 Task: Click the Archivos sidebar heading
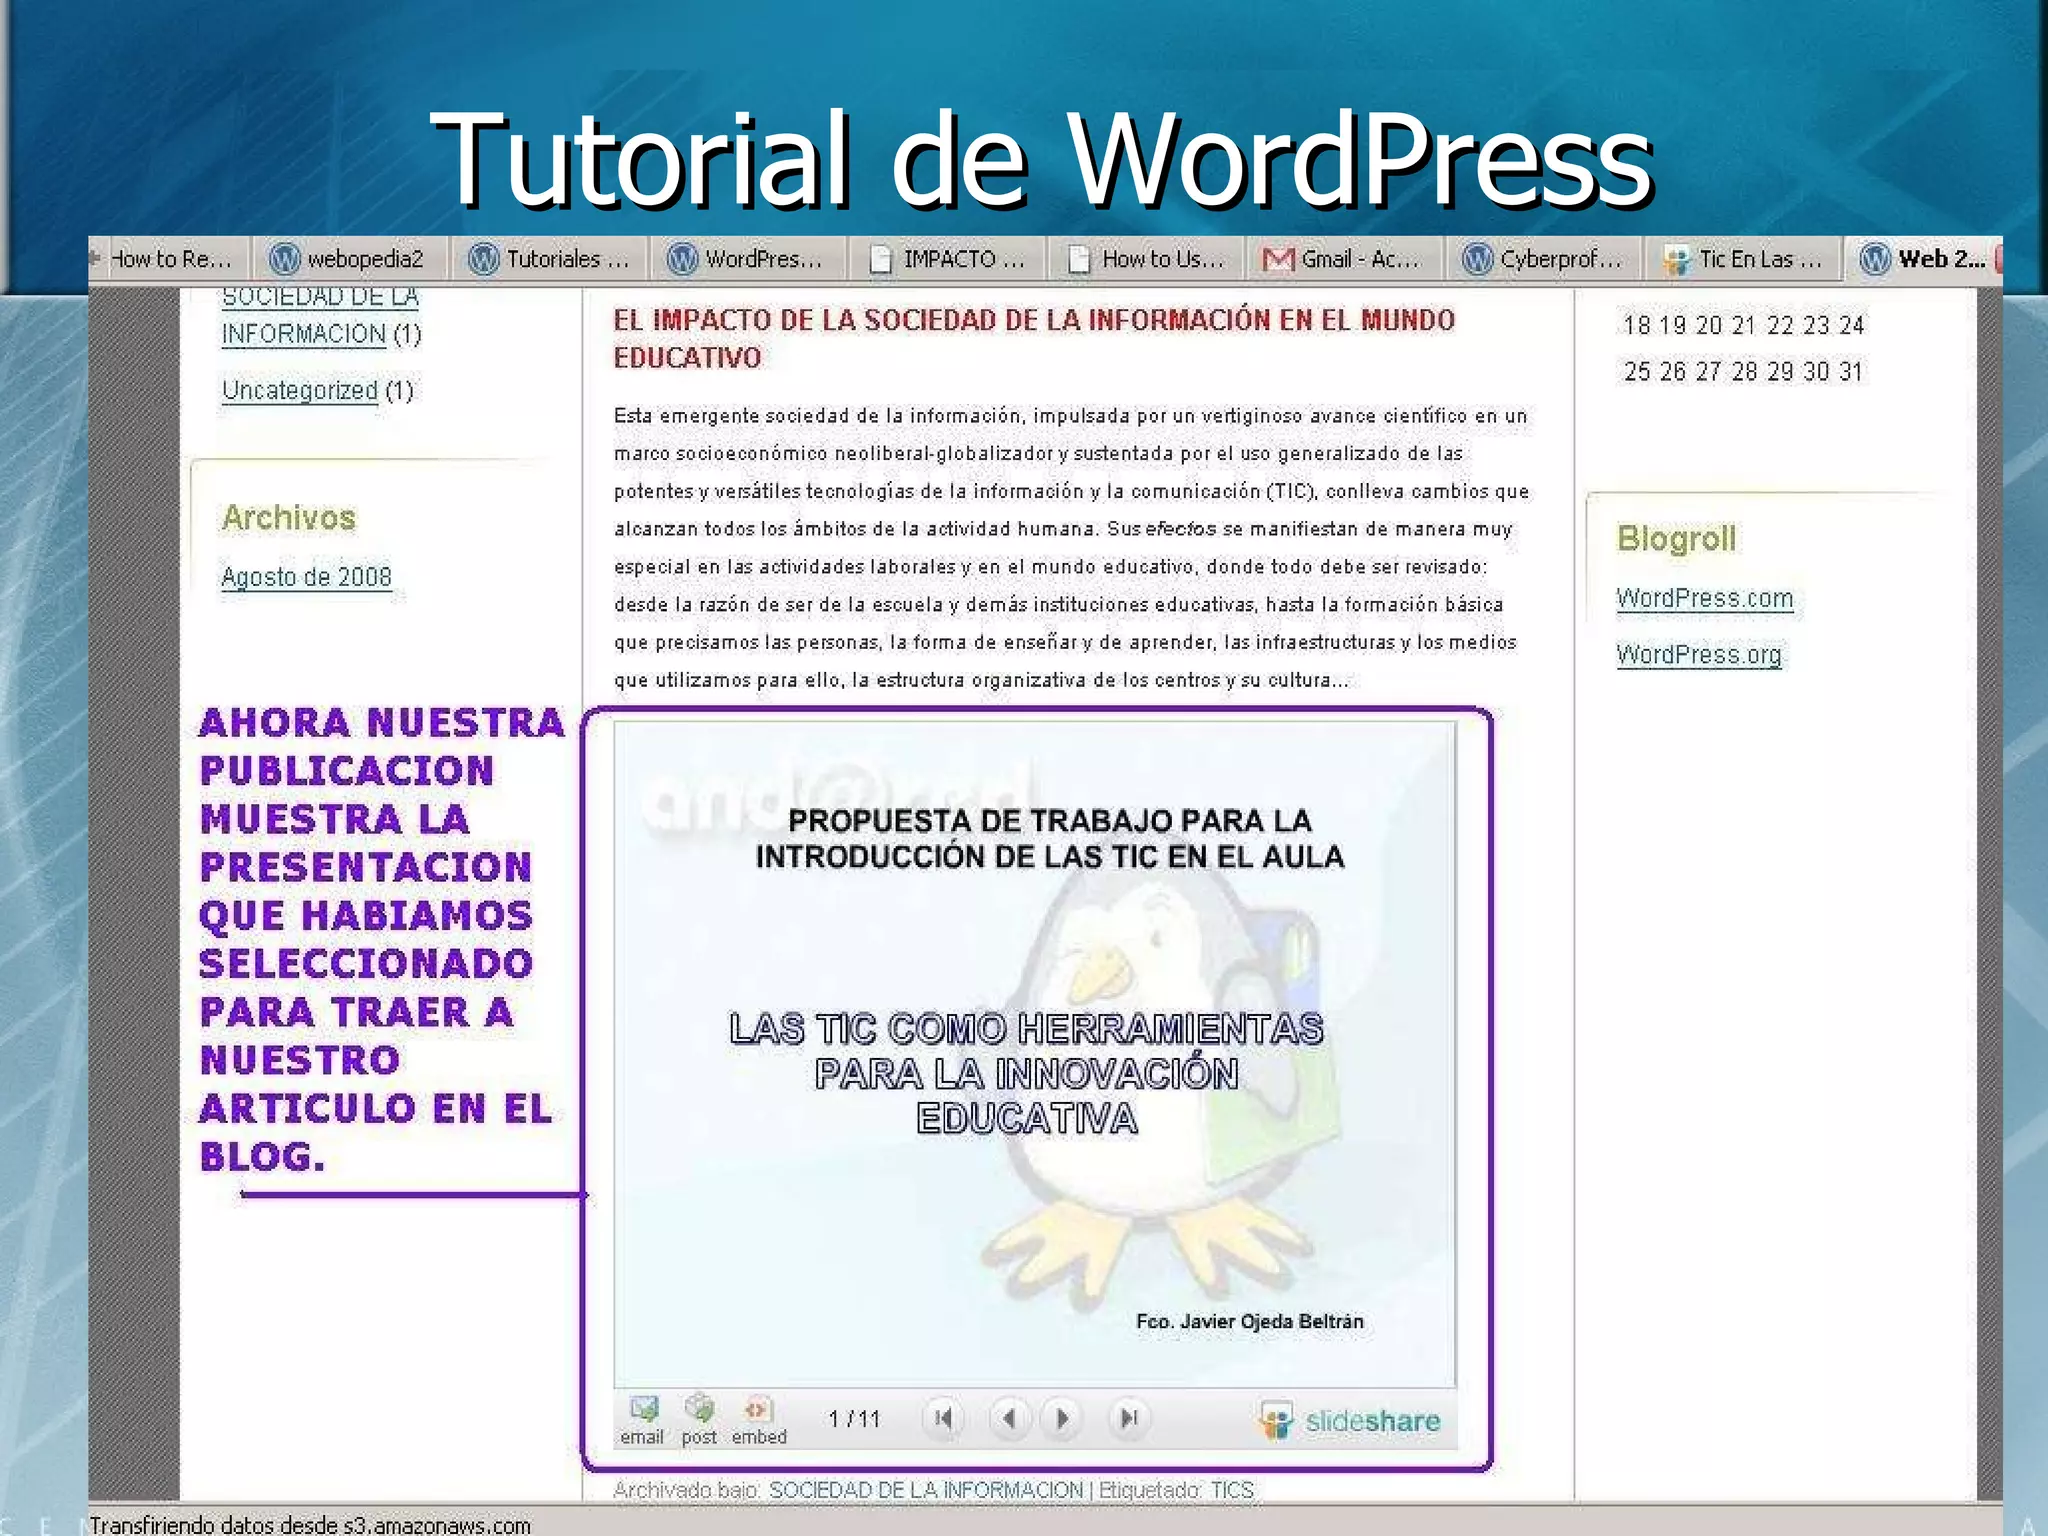click(x=289, y=518)
